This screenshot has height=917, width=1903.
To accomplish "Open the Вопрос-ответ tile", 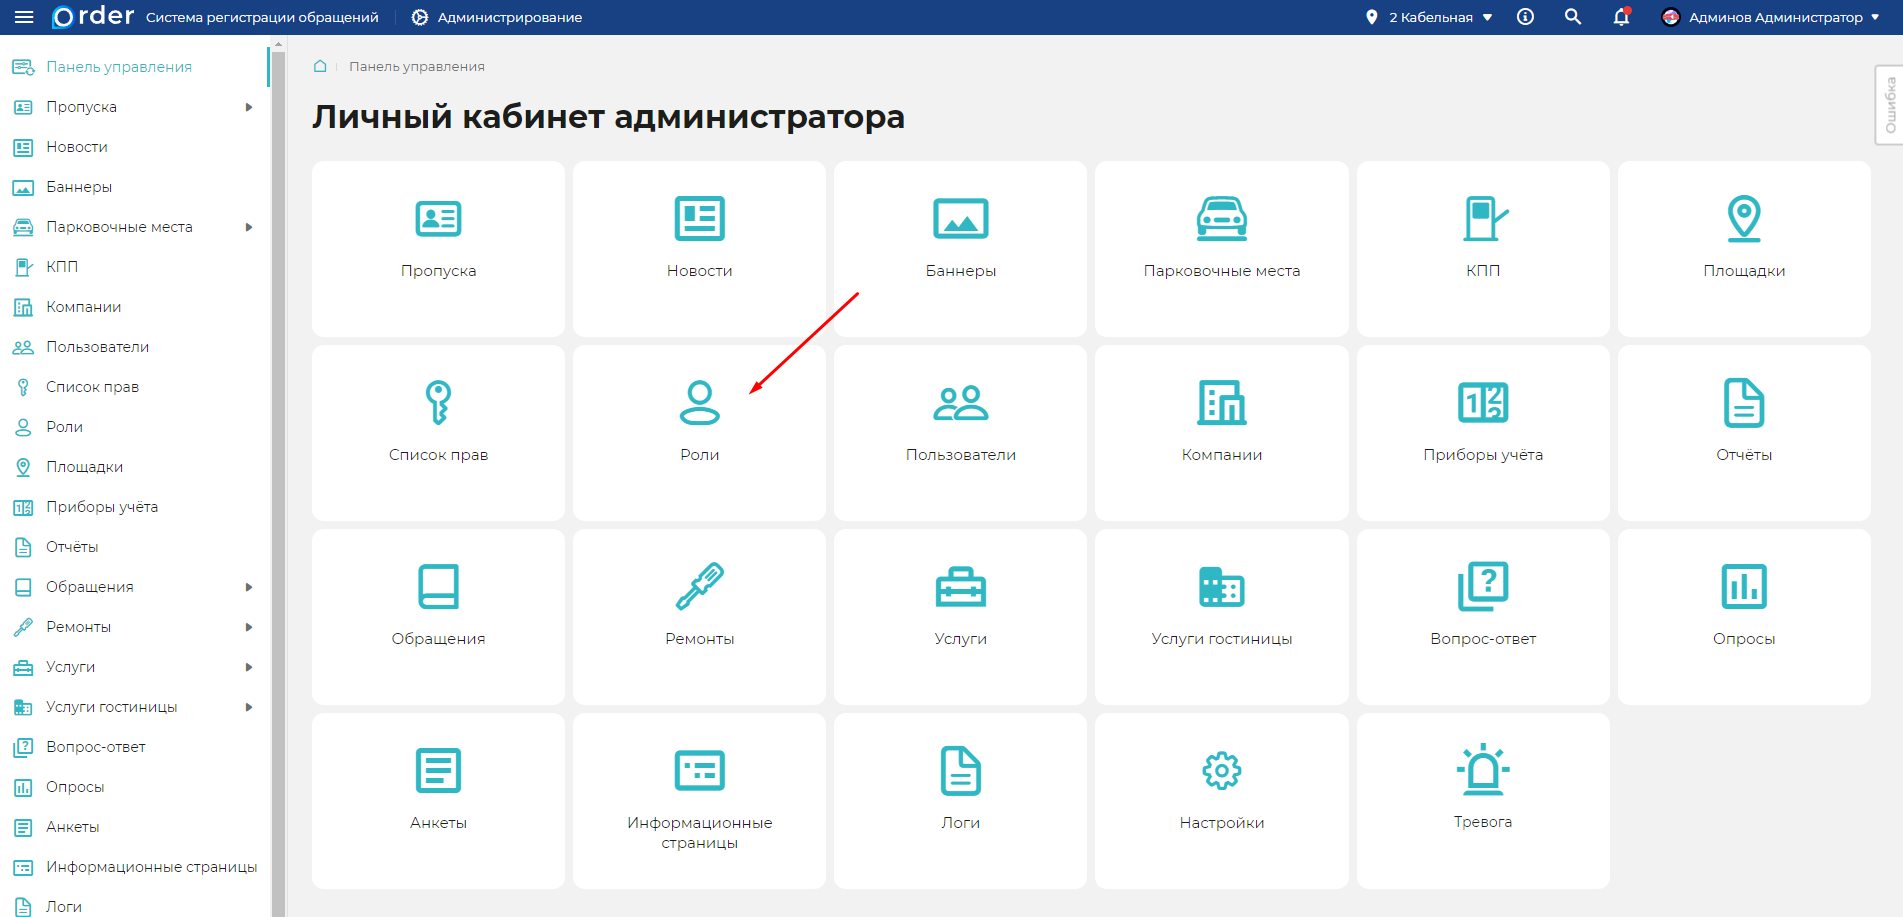I will point(1482,616).
